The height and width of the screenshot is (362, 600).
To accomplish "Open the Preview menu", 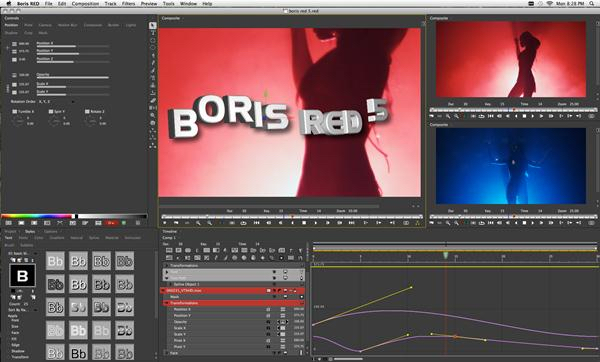I will 149,3.
